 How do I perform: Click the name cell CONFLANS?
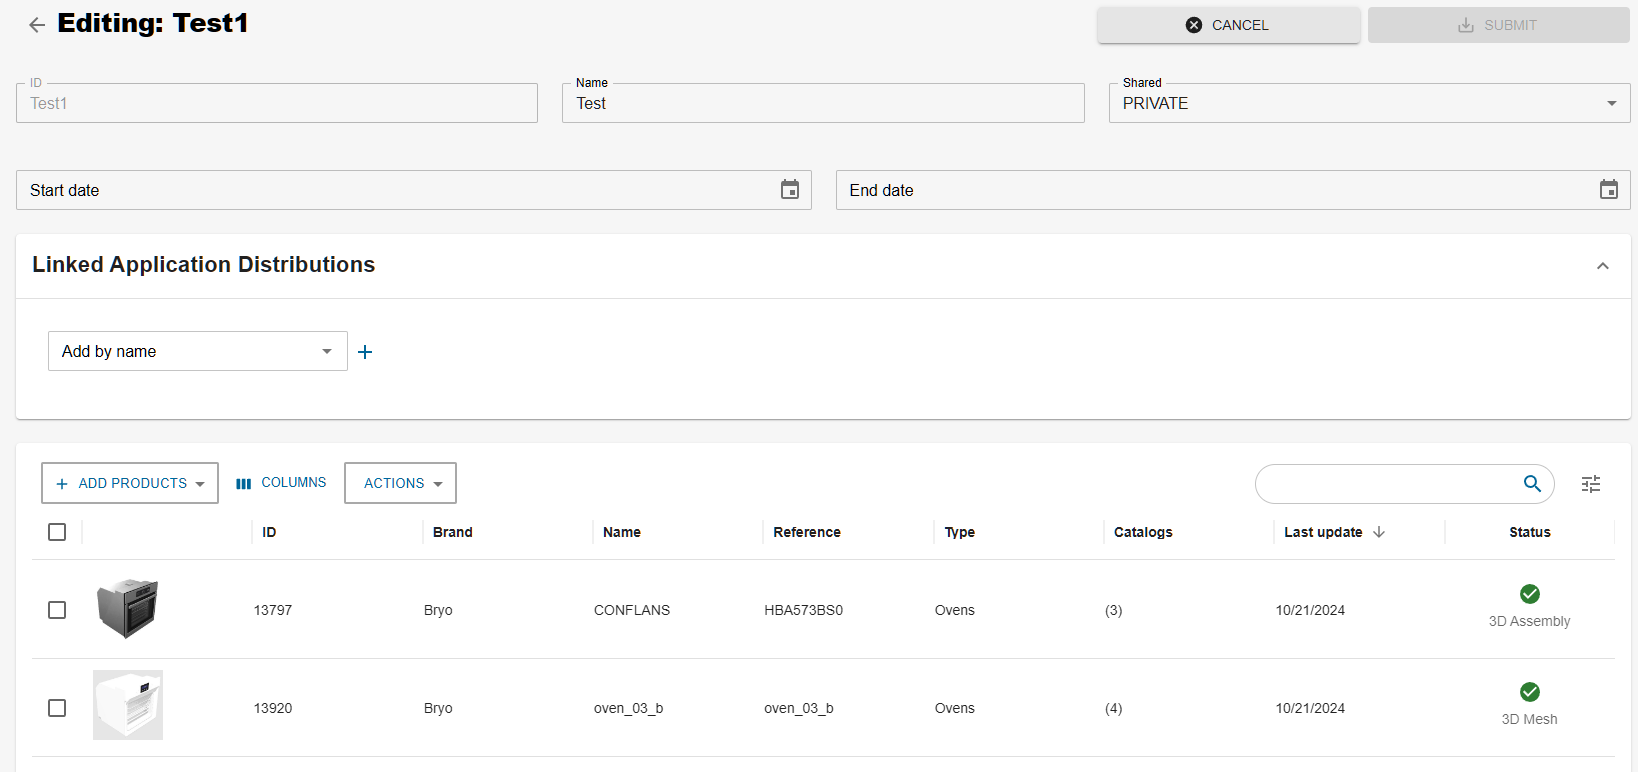coord(632,610)
